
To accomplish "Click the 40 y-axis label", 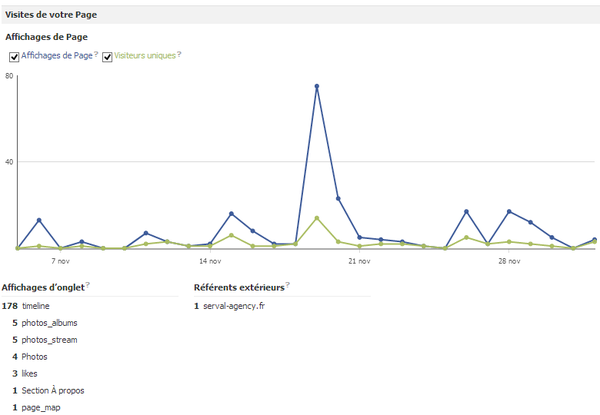I will (9, 162).
